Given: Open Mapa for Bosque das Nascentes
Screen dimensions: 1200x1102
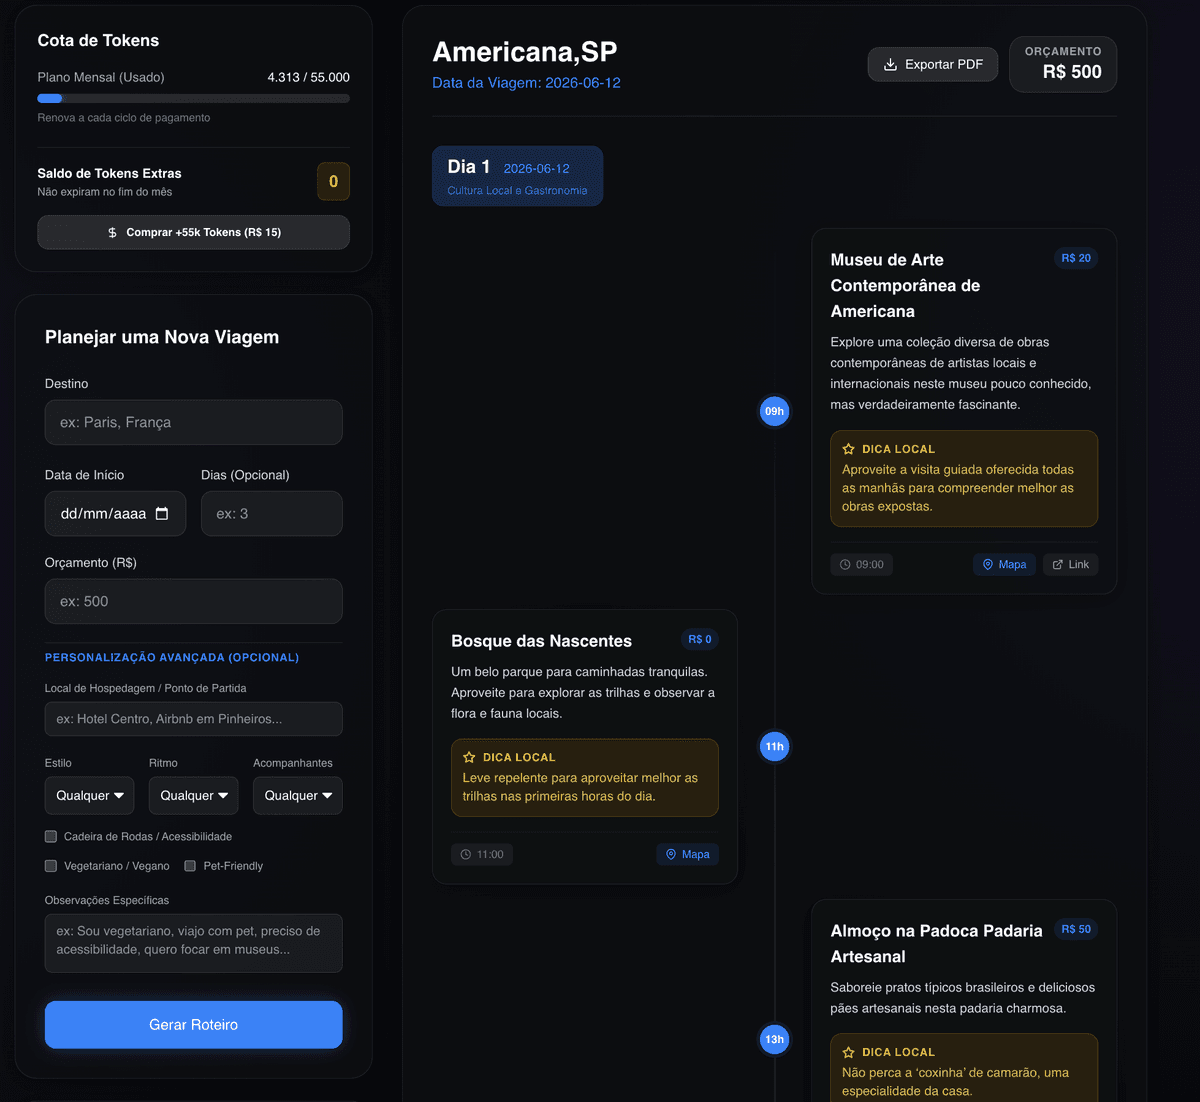Looking at the screenshot, I should coord(688,855).
